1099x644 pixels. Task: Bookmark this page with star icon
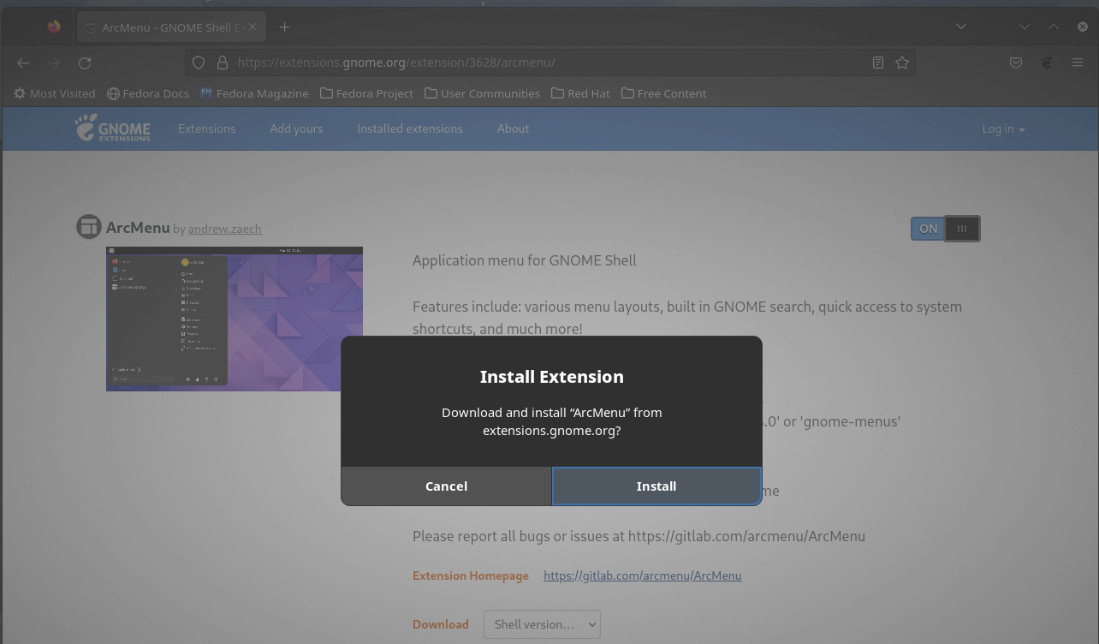902,62
